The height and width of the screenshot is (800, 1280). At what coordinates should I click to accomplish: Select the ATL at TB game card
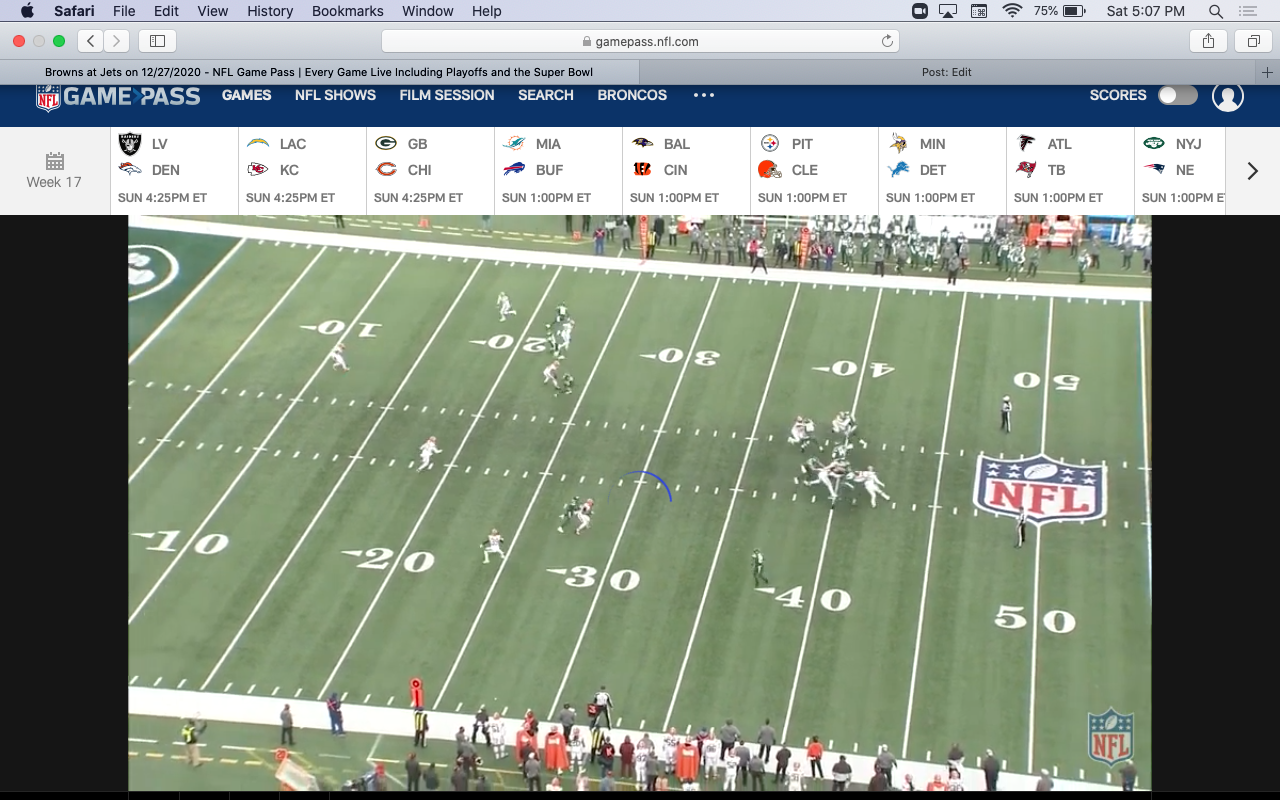point(1070,170)
